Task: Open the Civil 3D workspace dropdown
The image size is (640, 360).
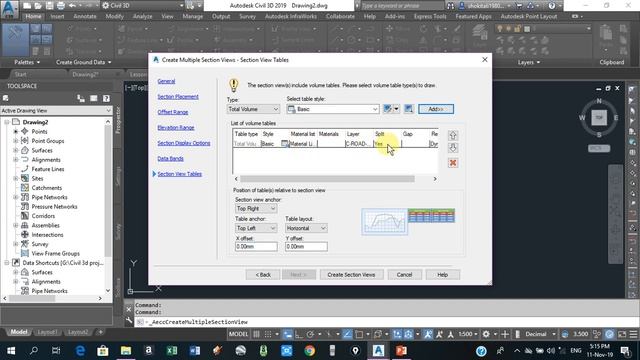Action: (142, 6)
